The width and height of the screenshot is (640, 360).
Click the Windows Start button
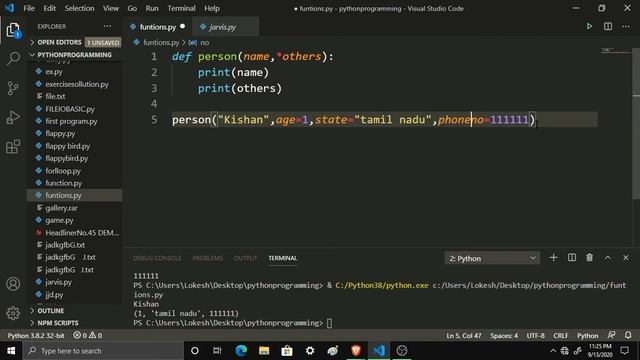coord(11,351)
